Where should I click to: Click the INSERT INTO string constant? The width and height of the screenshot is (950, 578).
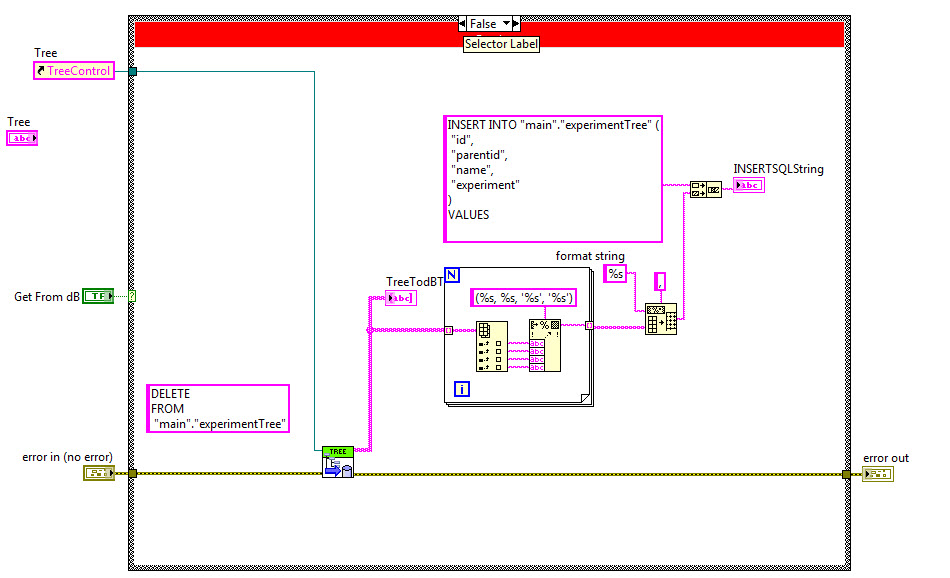(x=552, y=179)
